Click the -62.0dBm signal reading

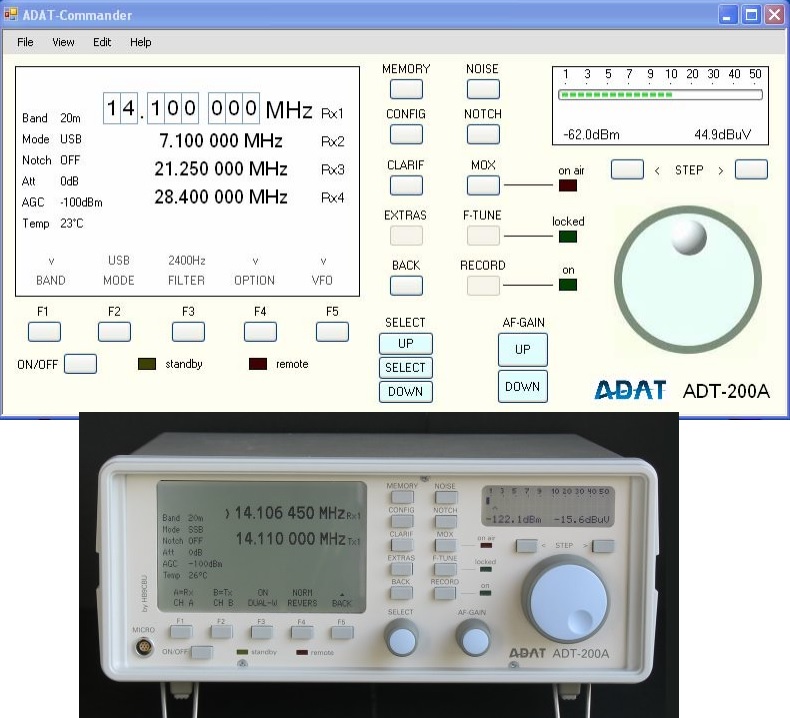coord(591,135)
